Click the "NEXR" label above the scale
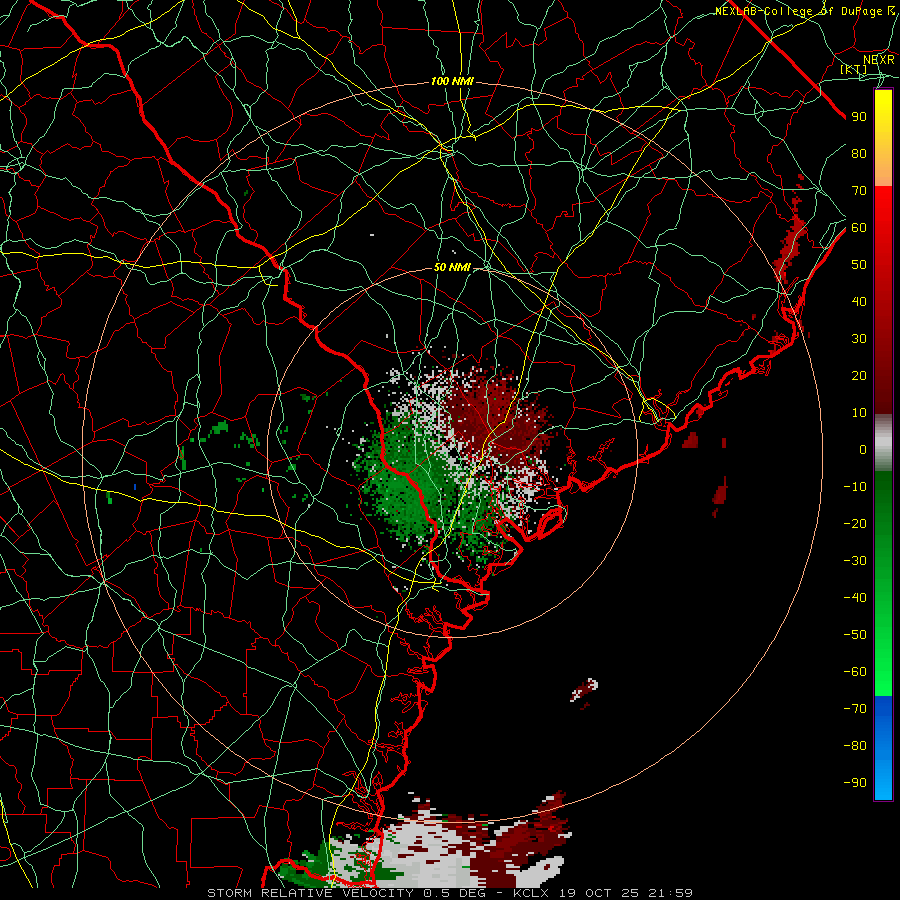 pyautogui.click(x=878, y=60)
